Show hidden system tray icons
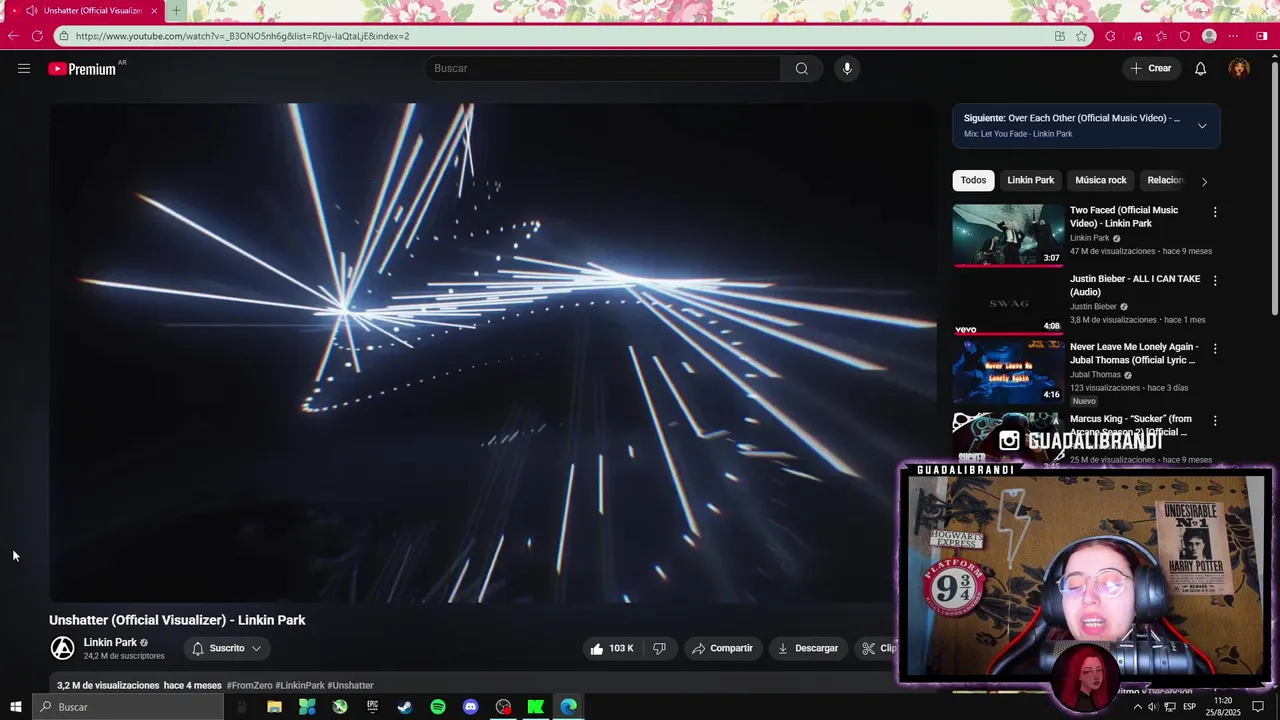 pyautogui.click(x=1137, y=707)
